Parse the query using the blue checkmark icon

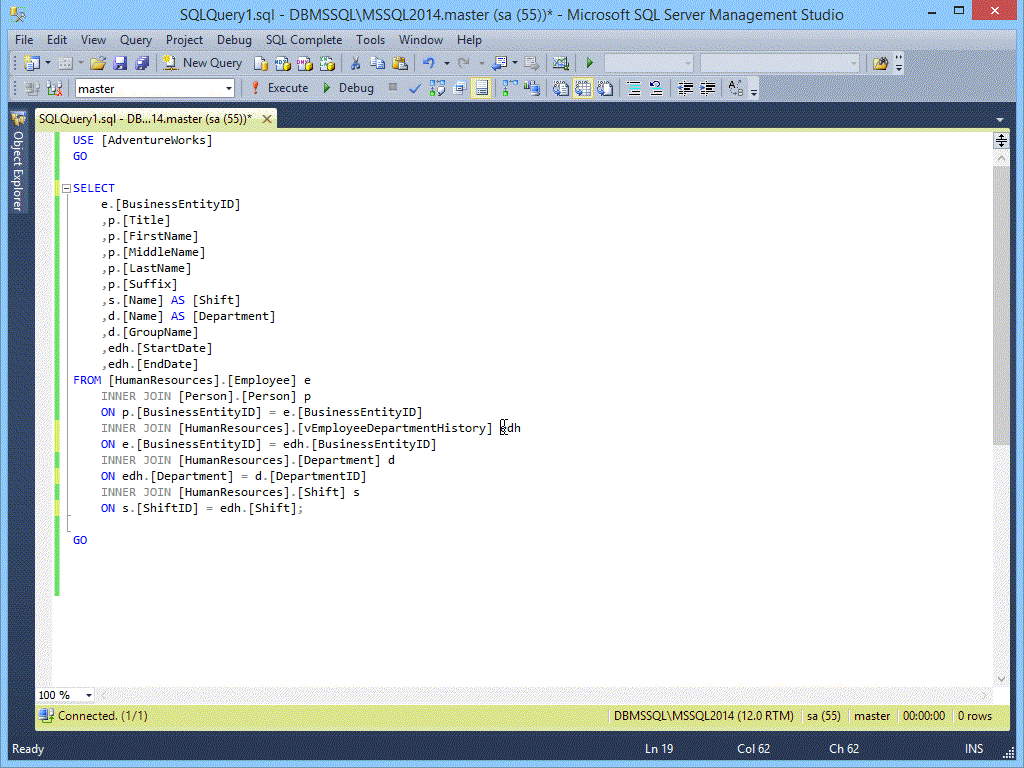click(414, 88)
